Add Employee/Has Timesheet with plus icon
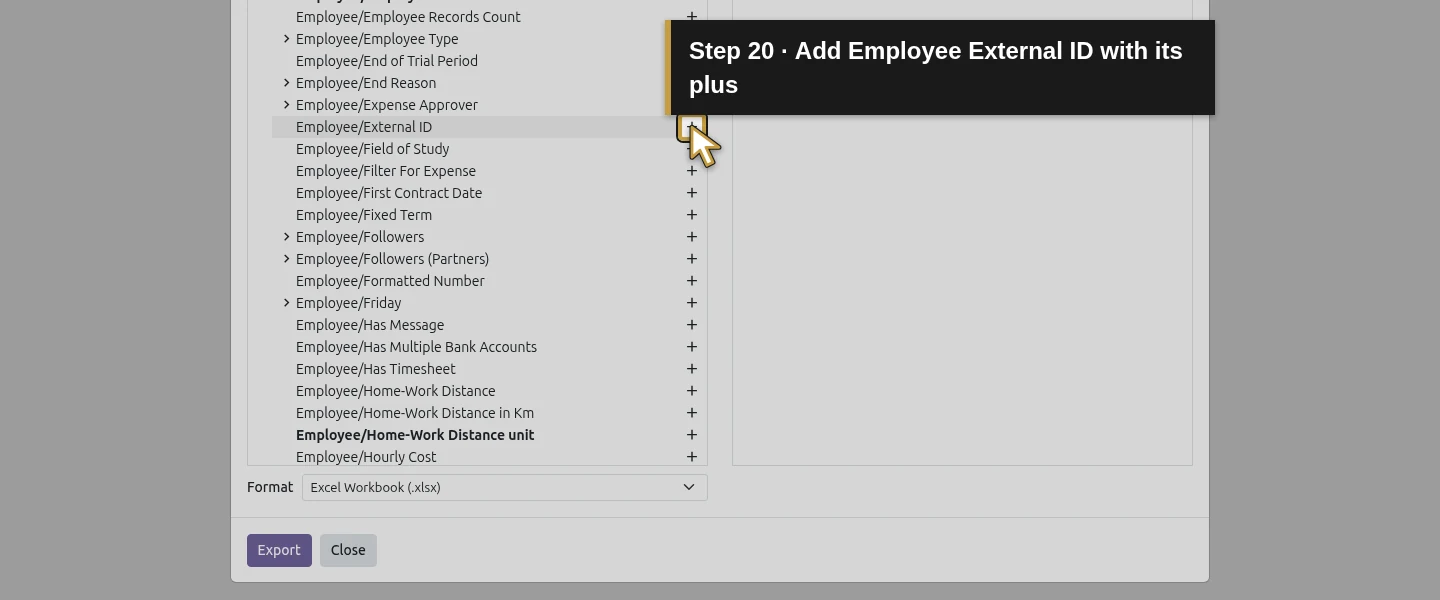 pos(691,369)
